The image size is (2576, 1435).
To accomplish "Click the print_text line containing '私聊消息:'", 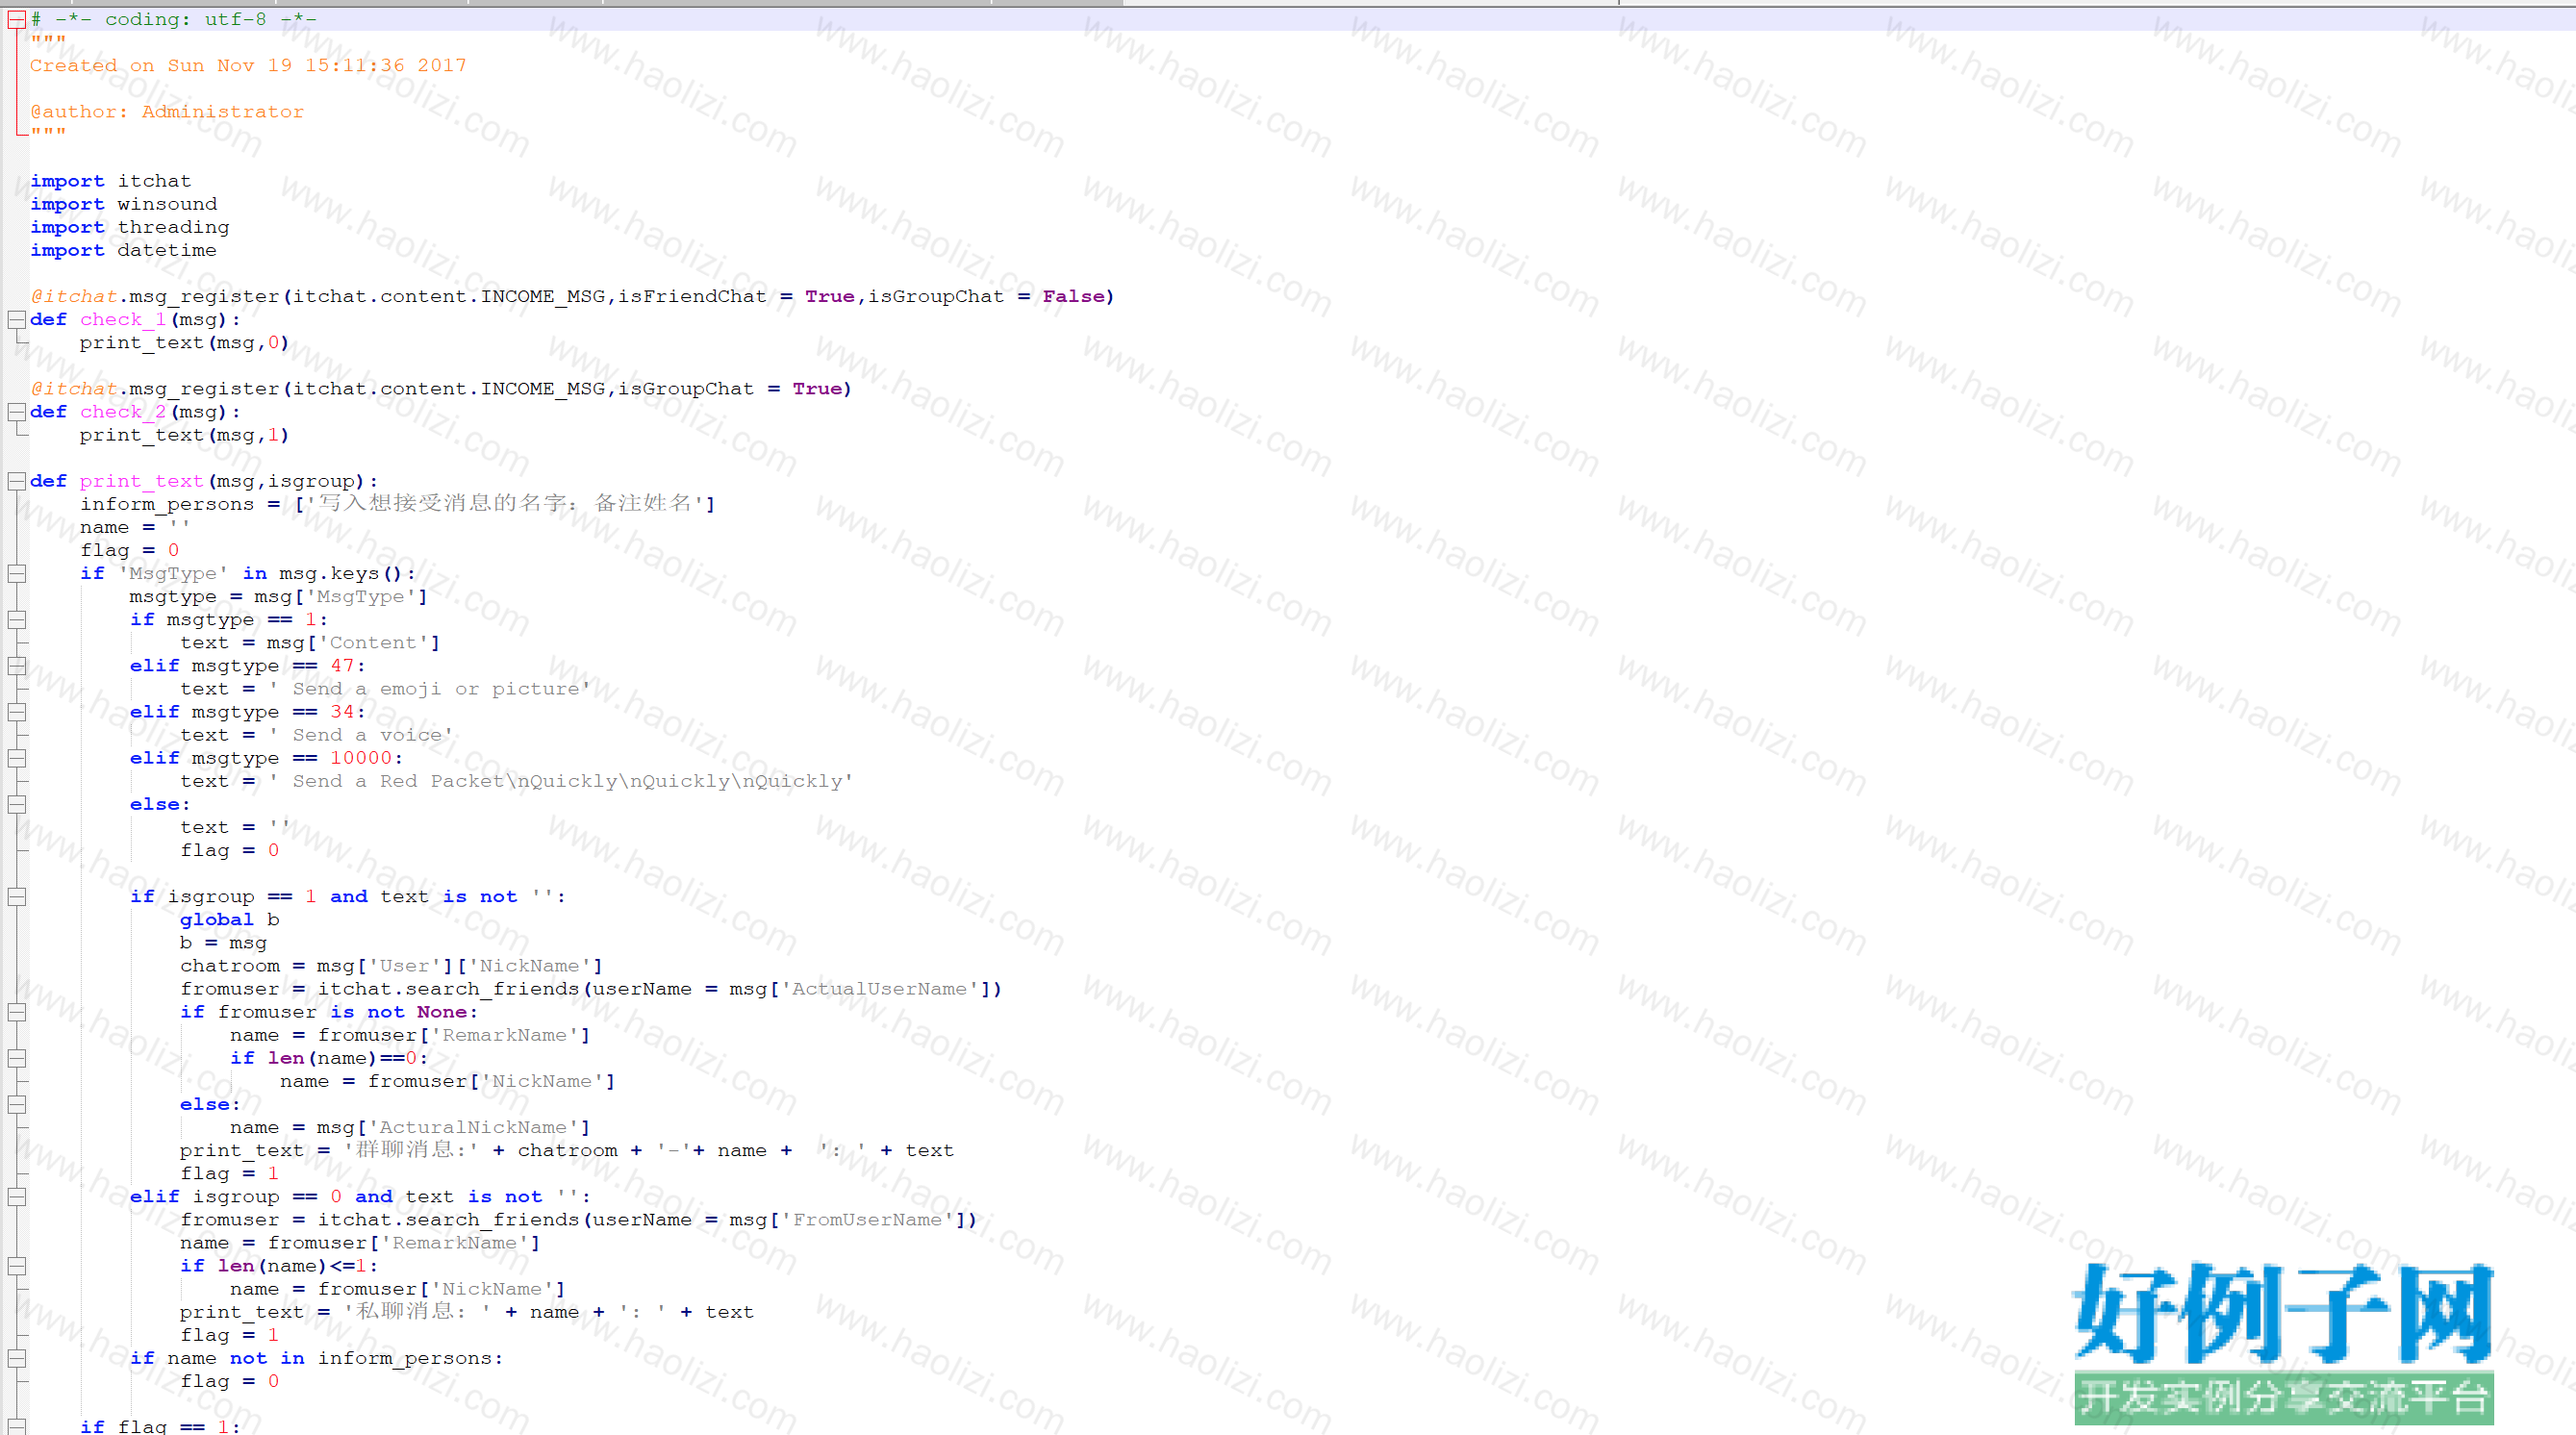I will tap(466, 1312).
